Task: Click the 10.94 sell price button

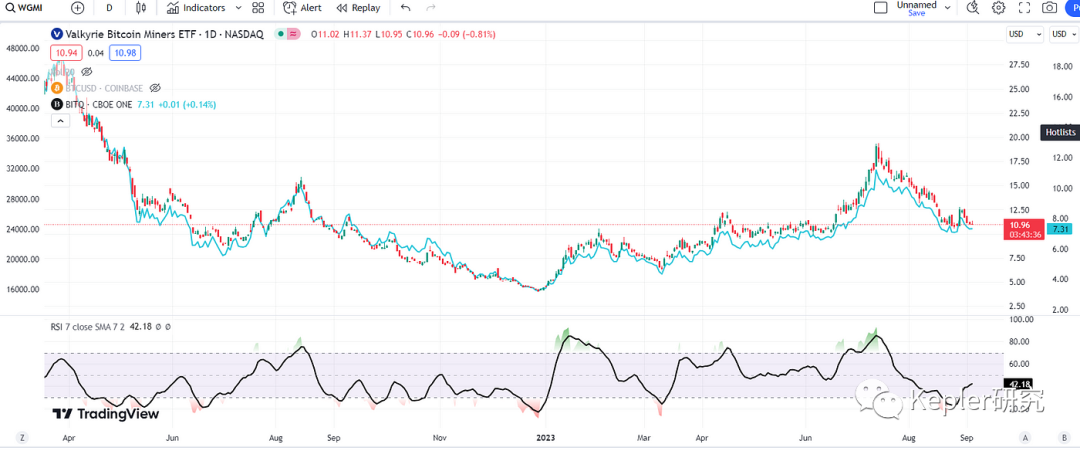Action: (66, 52)
